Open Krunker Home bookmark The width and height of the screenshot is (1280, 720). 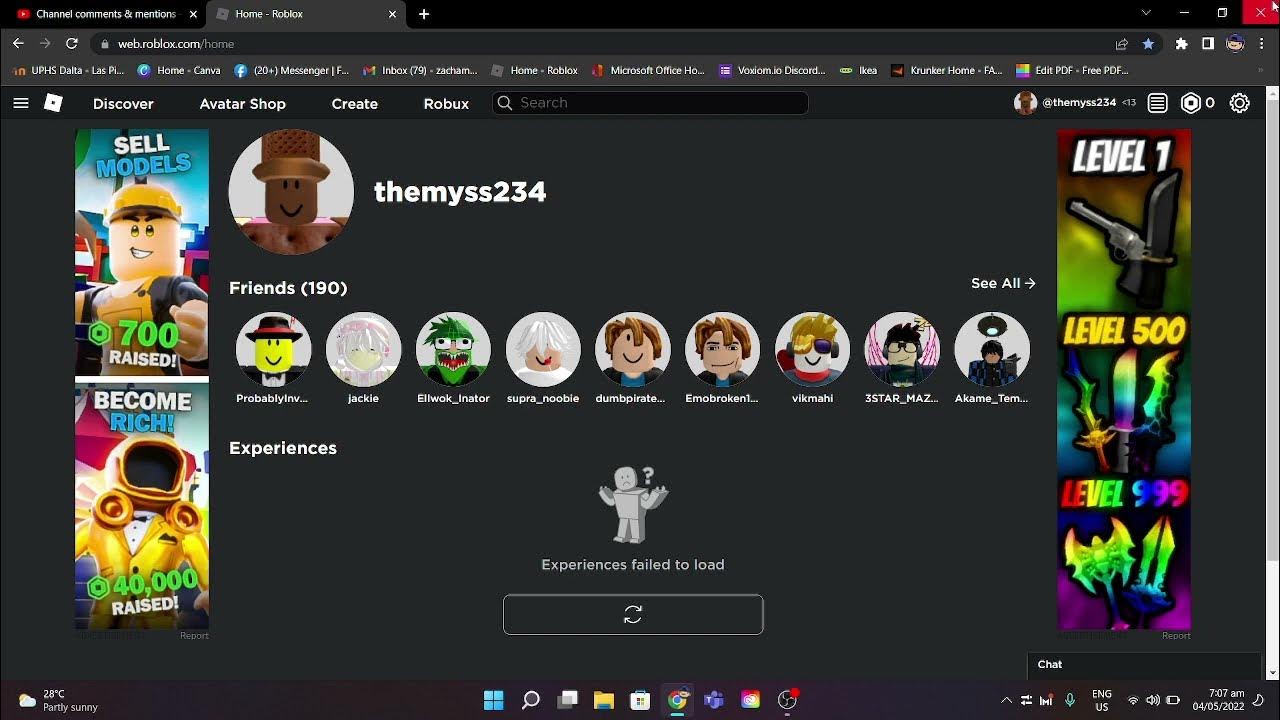point(946,71)
